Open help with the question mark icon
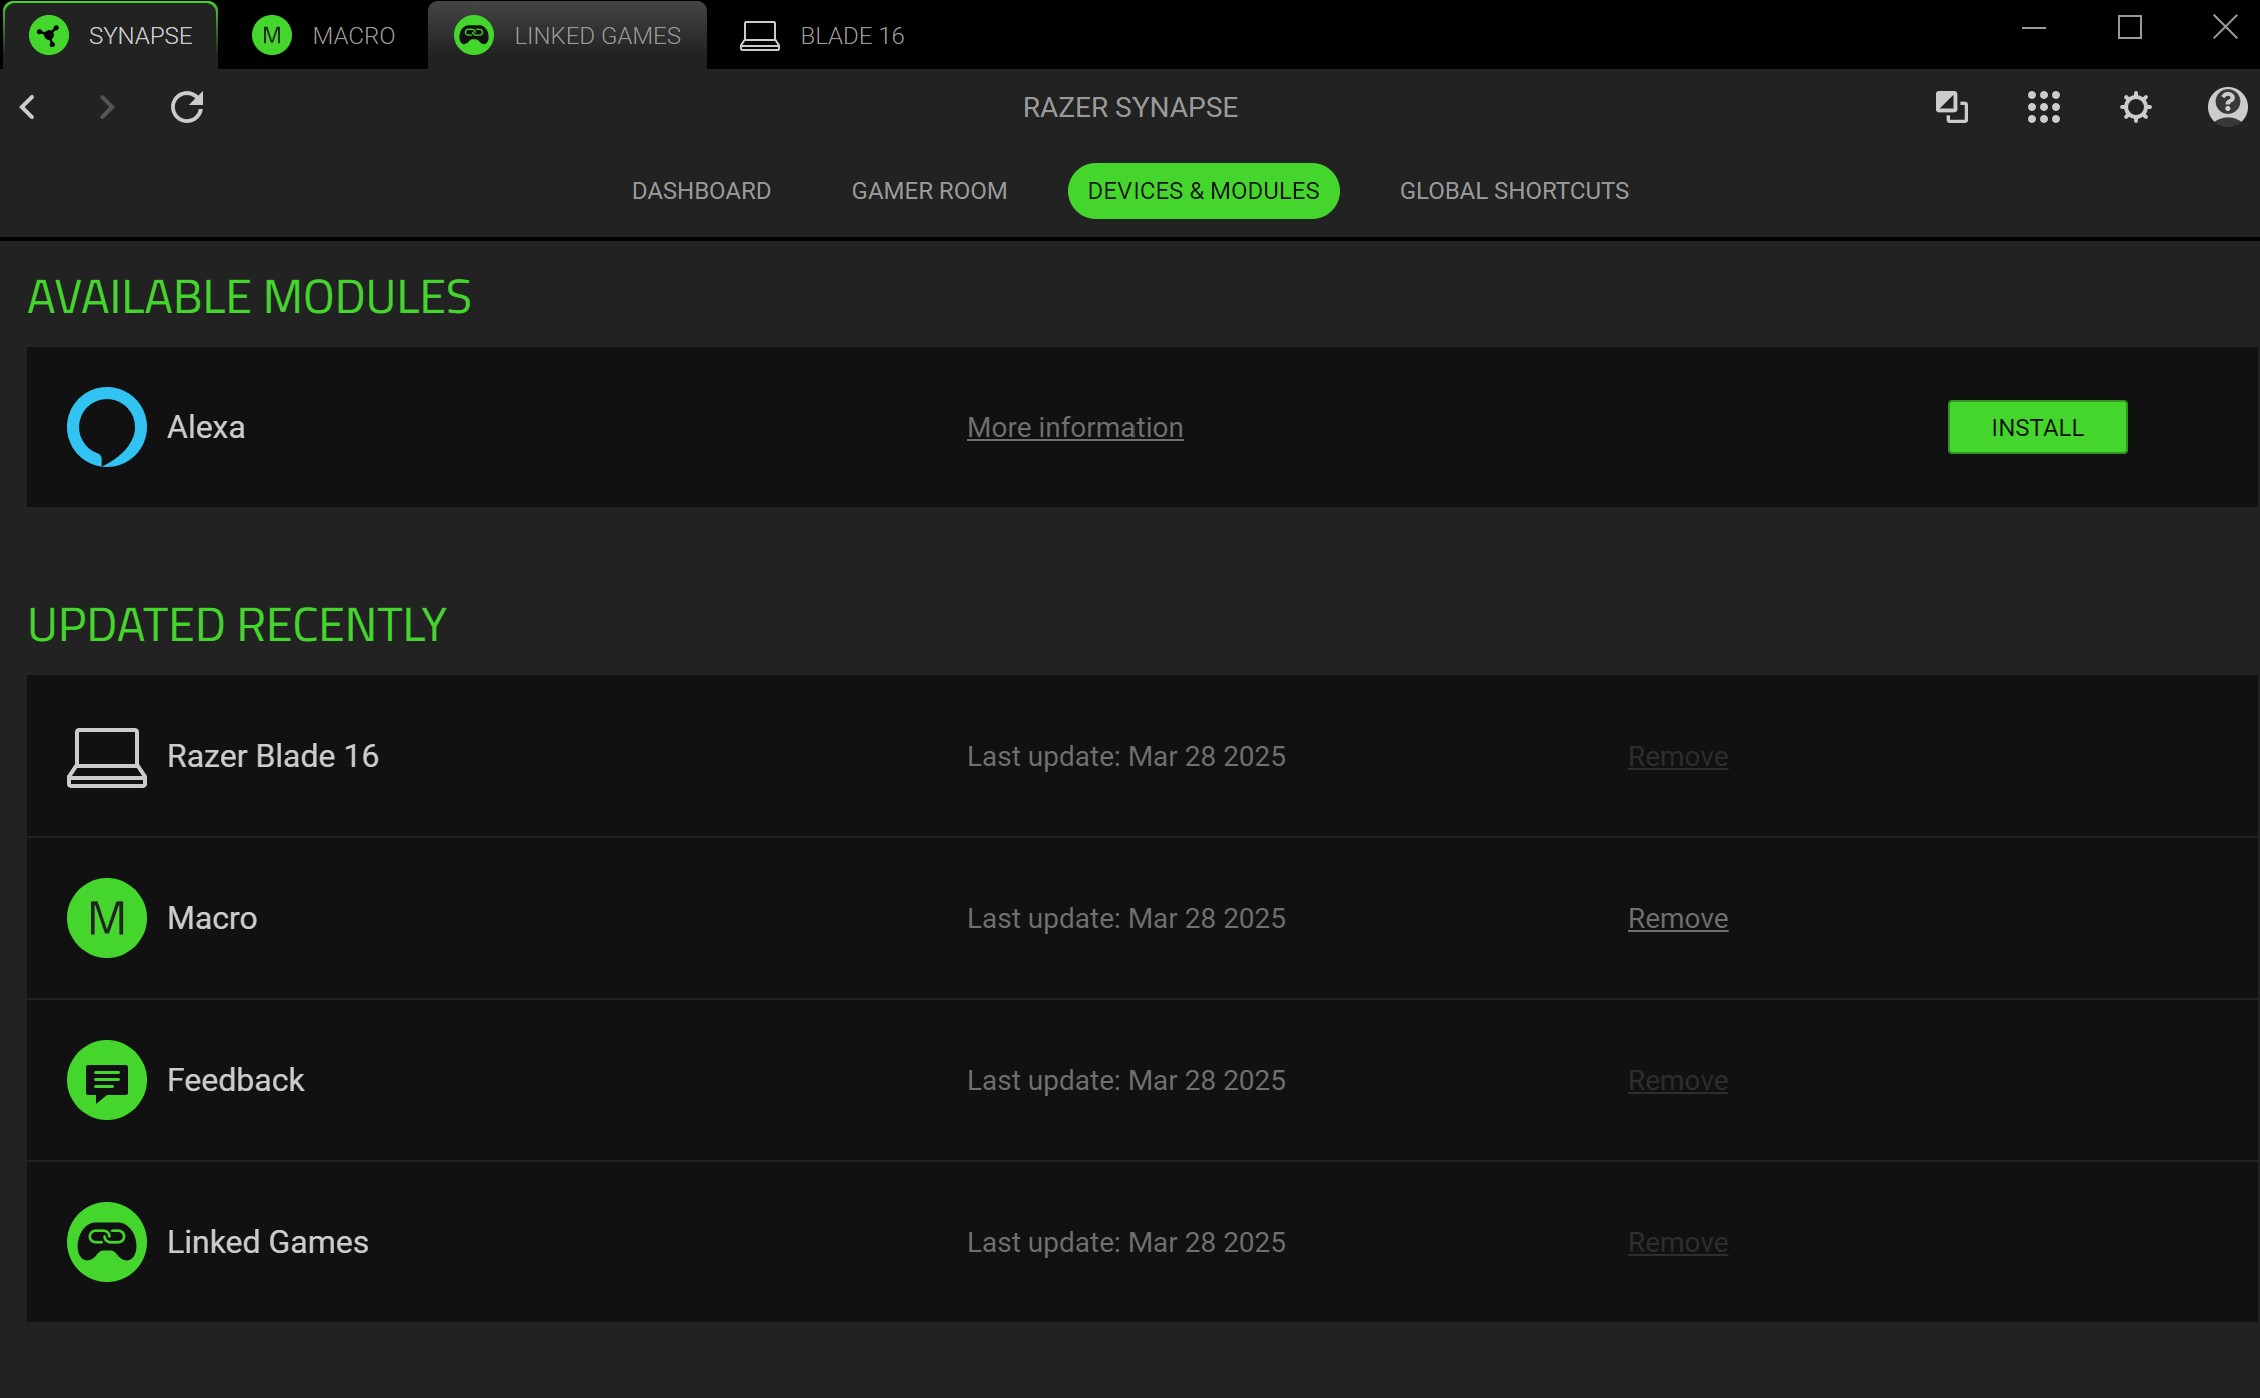The height and width of the screenshot is (1398, 2260). click(2227, 106)
